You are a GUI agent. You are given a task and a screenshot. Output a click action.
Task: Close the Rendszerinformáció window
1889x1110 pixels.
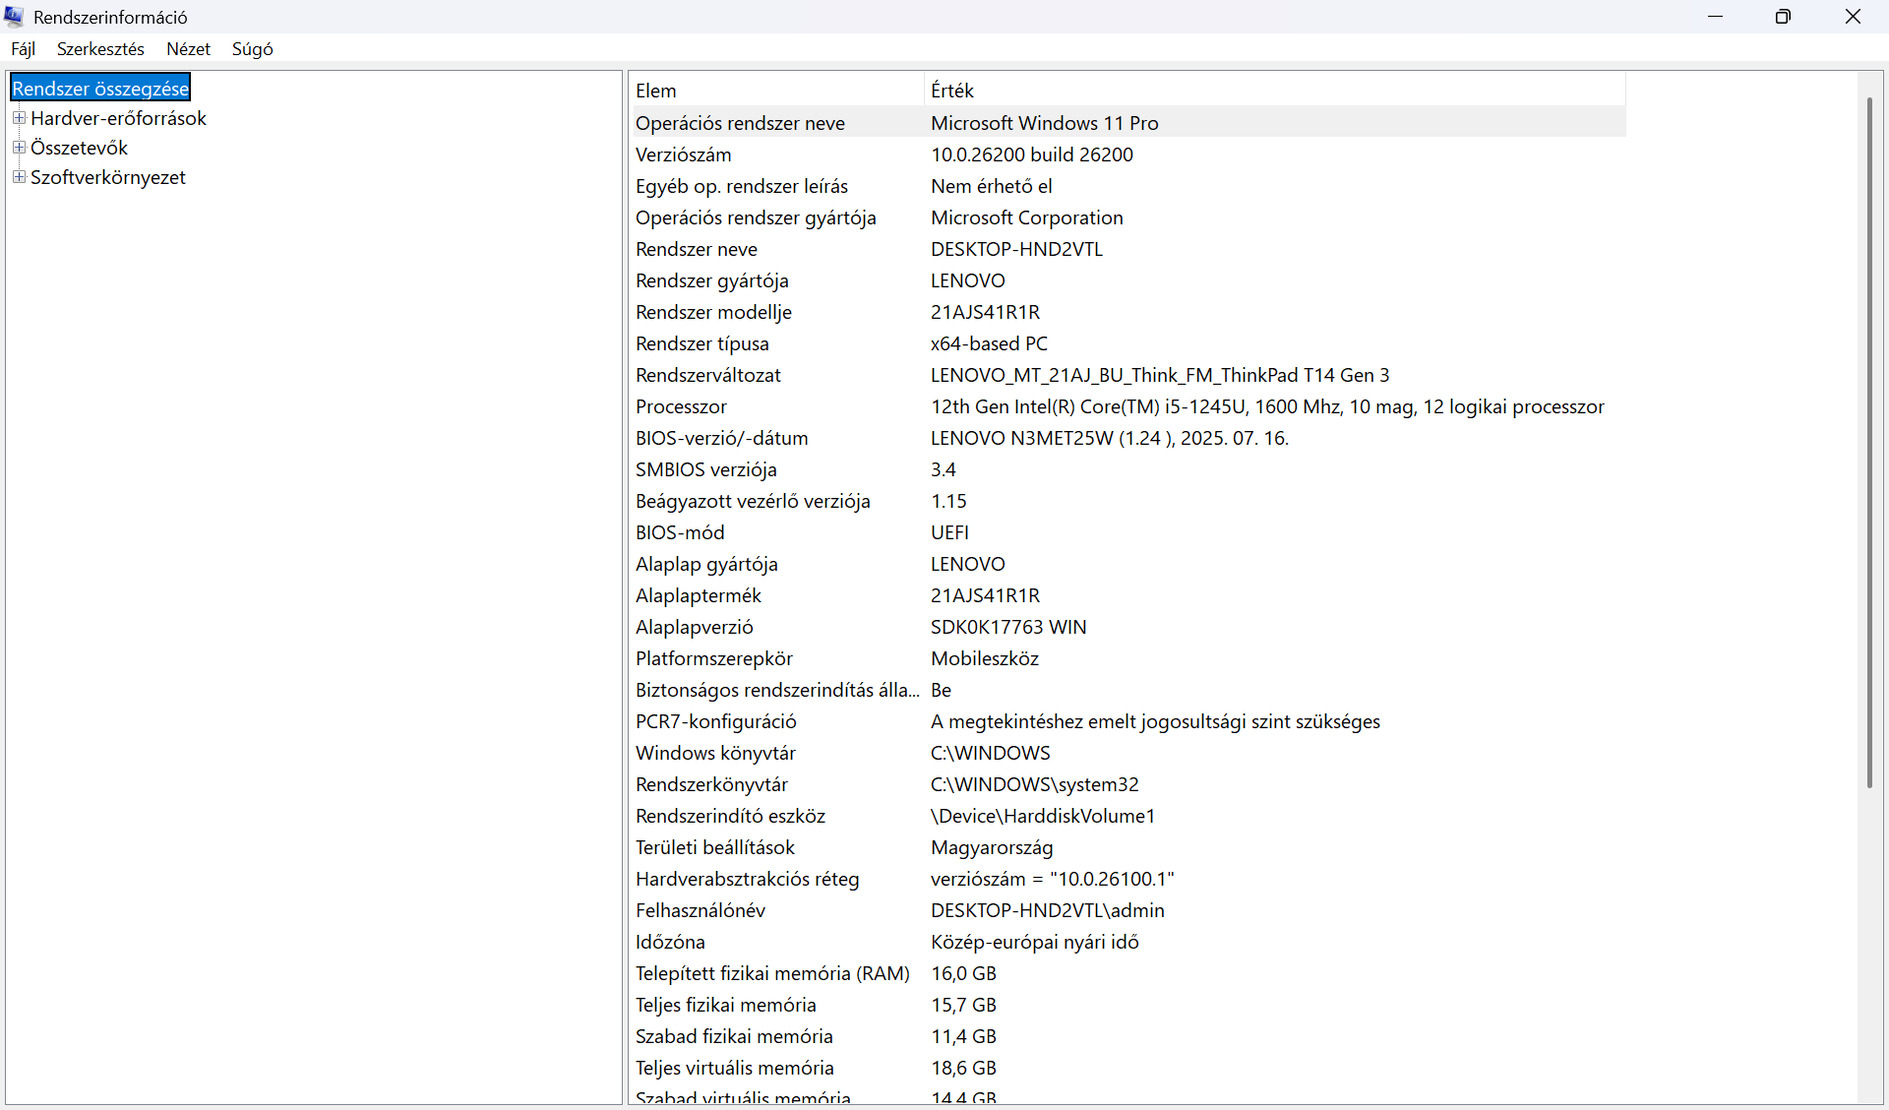pyautogui.click(x=1853, y=17)
